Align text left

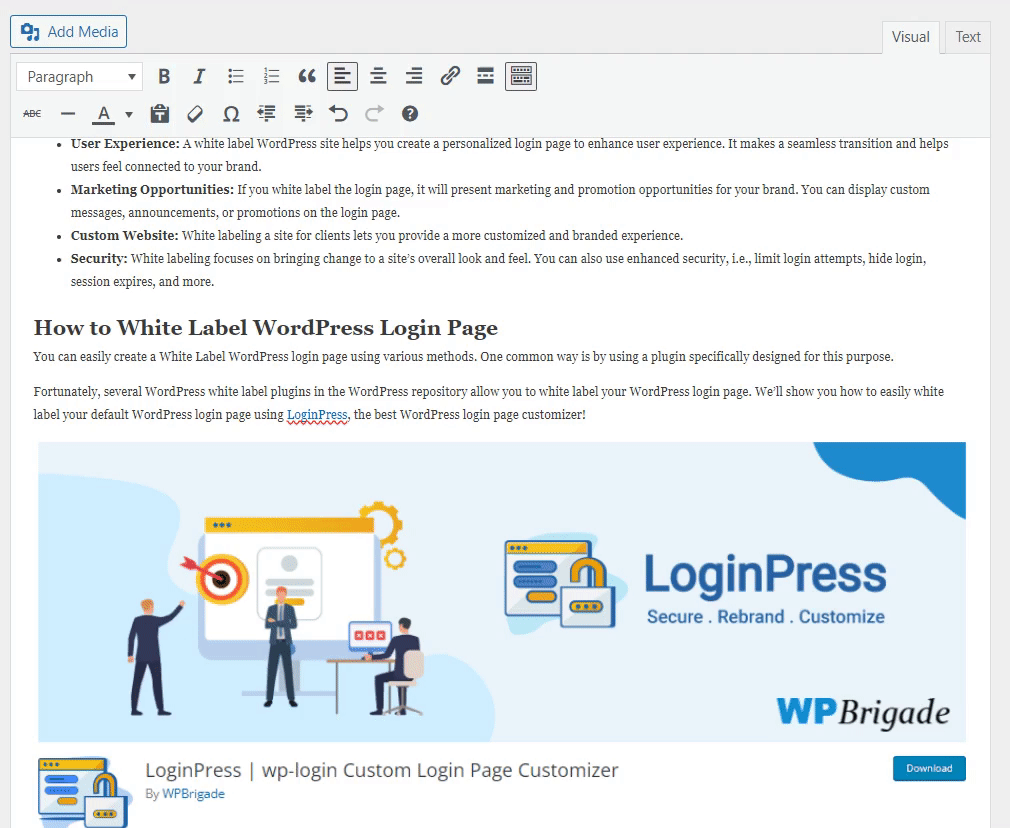[x=343, y=77]
